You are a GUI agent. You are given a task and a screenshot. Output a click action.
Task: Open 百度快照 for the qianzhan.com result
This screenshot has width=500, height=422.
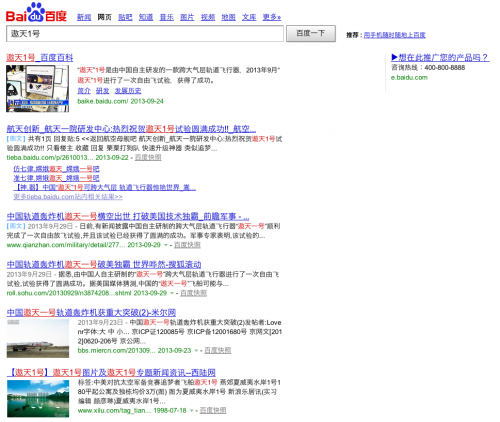[187, 245]
